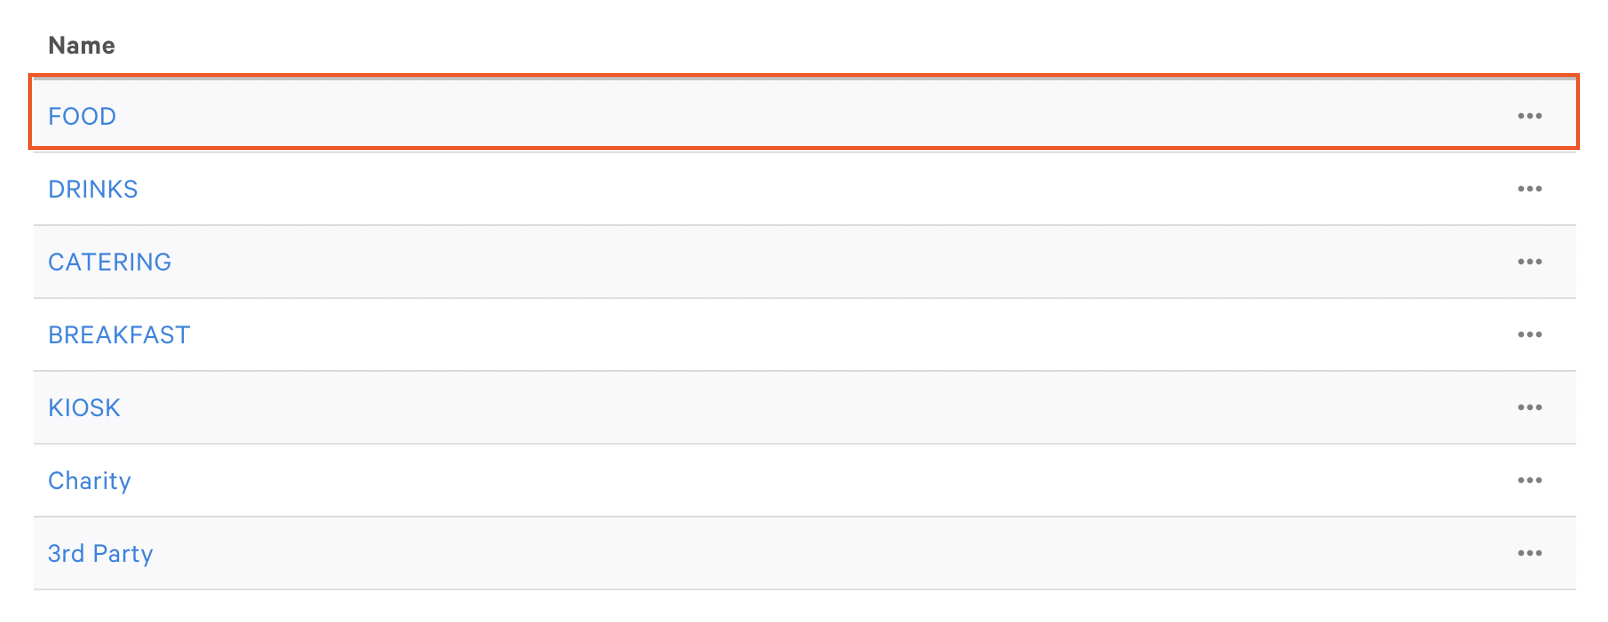Open the options menu for FOOD
The image size is (1608, 622).
tap(1529, 115)
